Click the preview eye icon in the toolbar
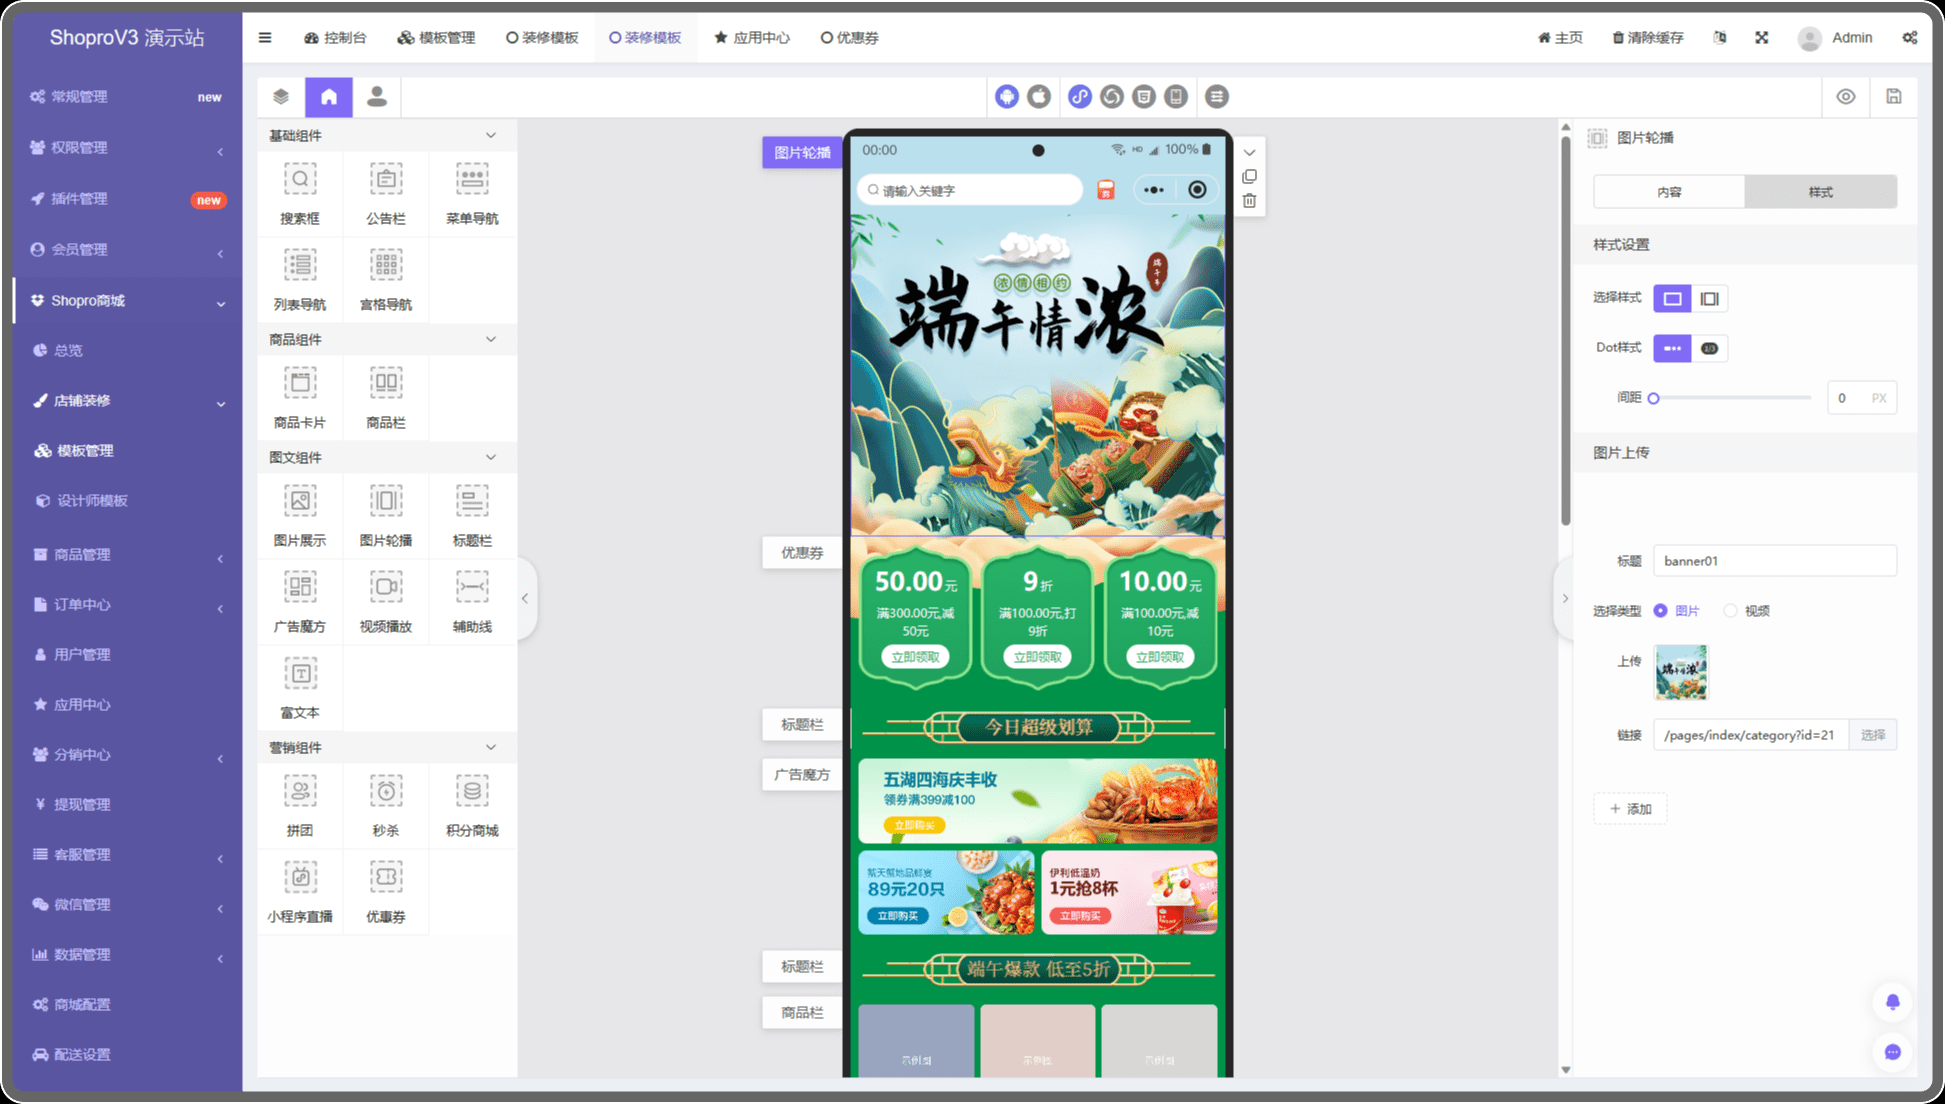 tap(1846, 97)
